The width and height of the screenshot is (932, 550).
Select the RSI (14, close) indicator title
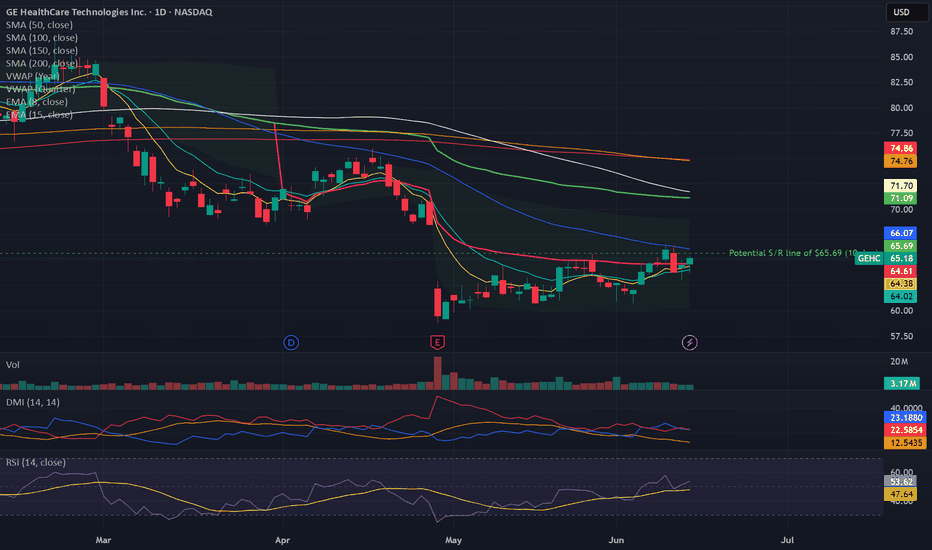[36, 462]
